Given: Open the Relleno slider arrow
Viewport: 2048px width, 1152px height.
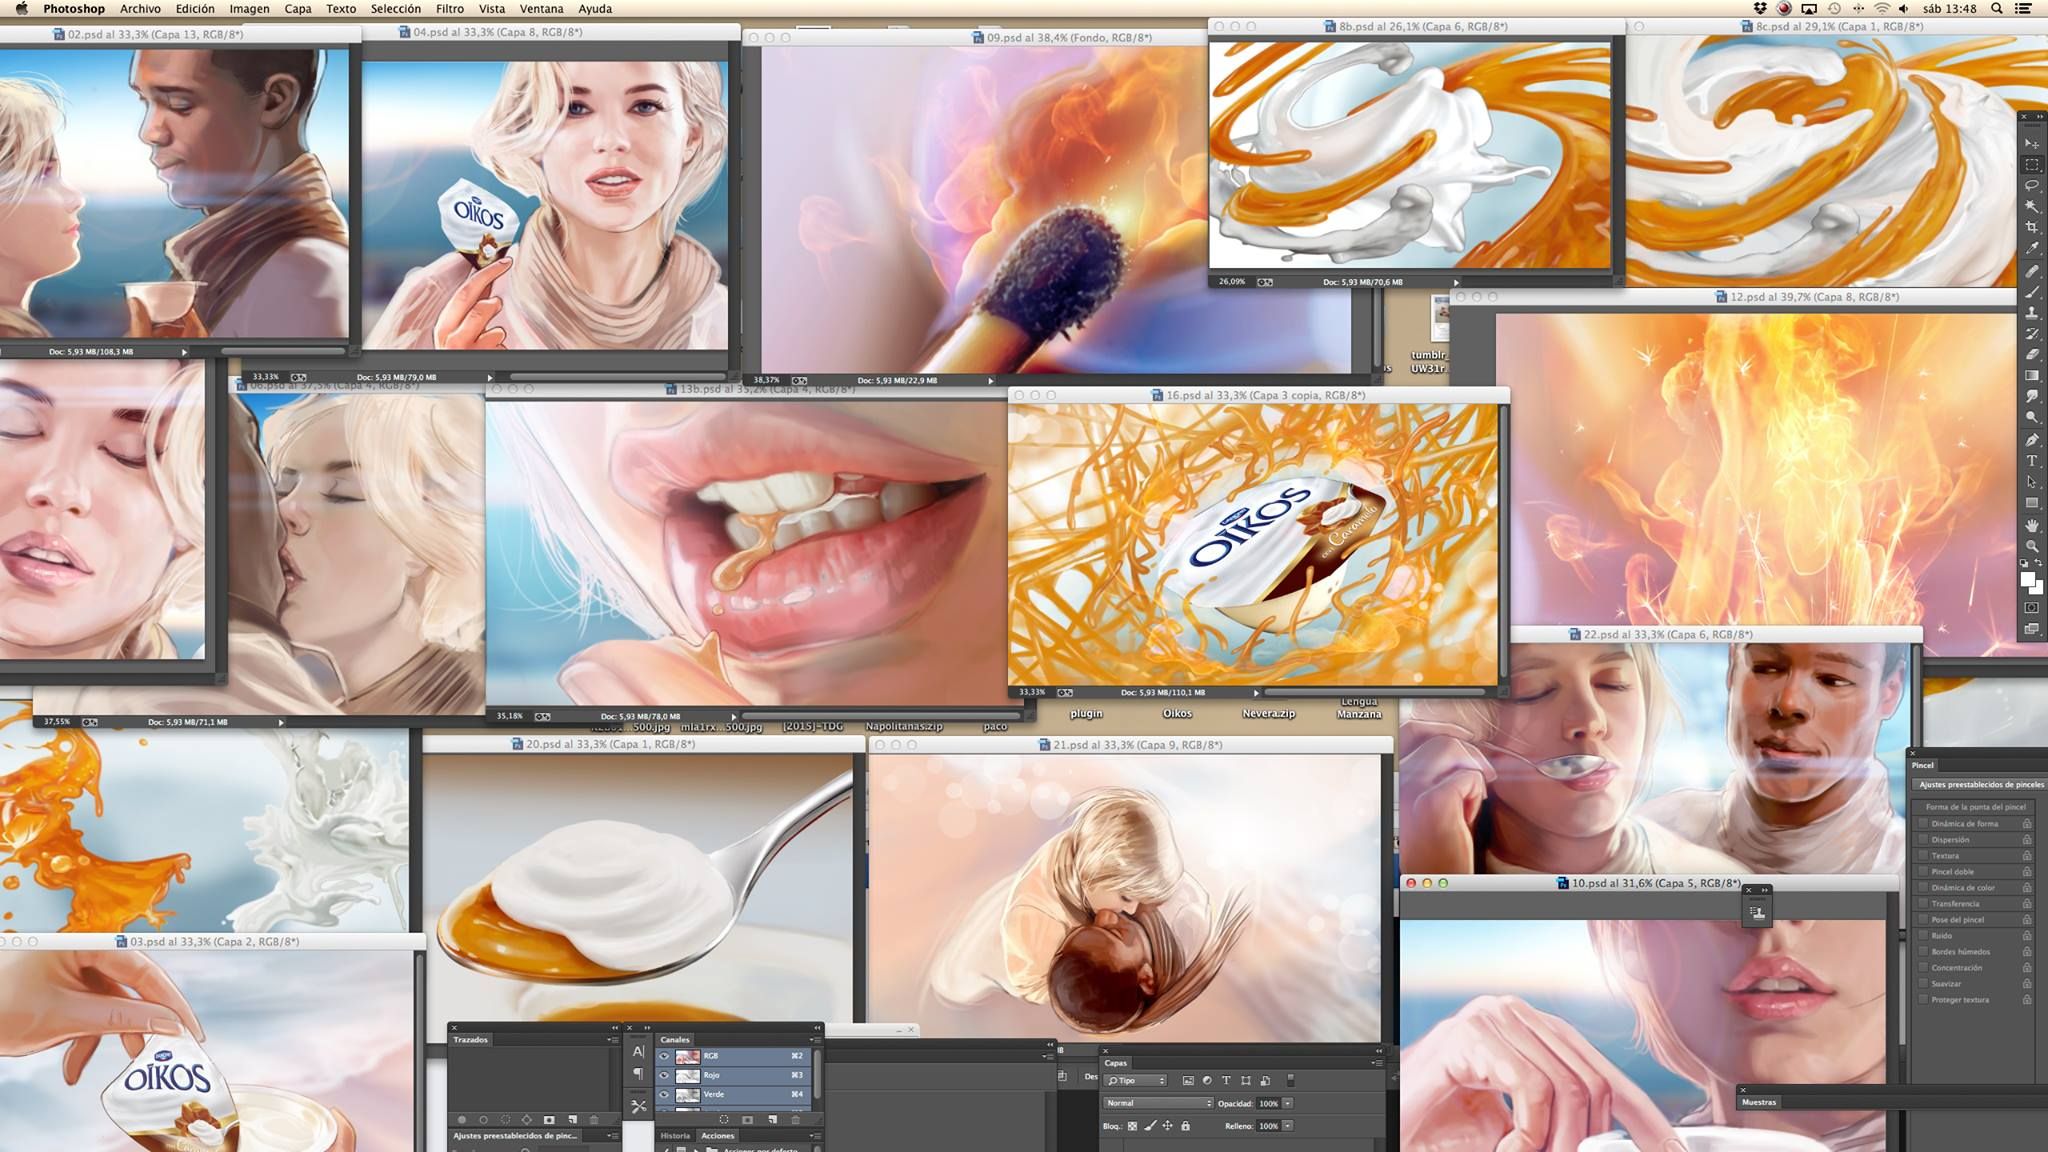Looking at the screenshot, I should (1288, 1125).
